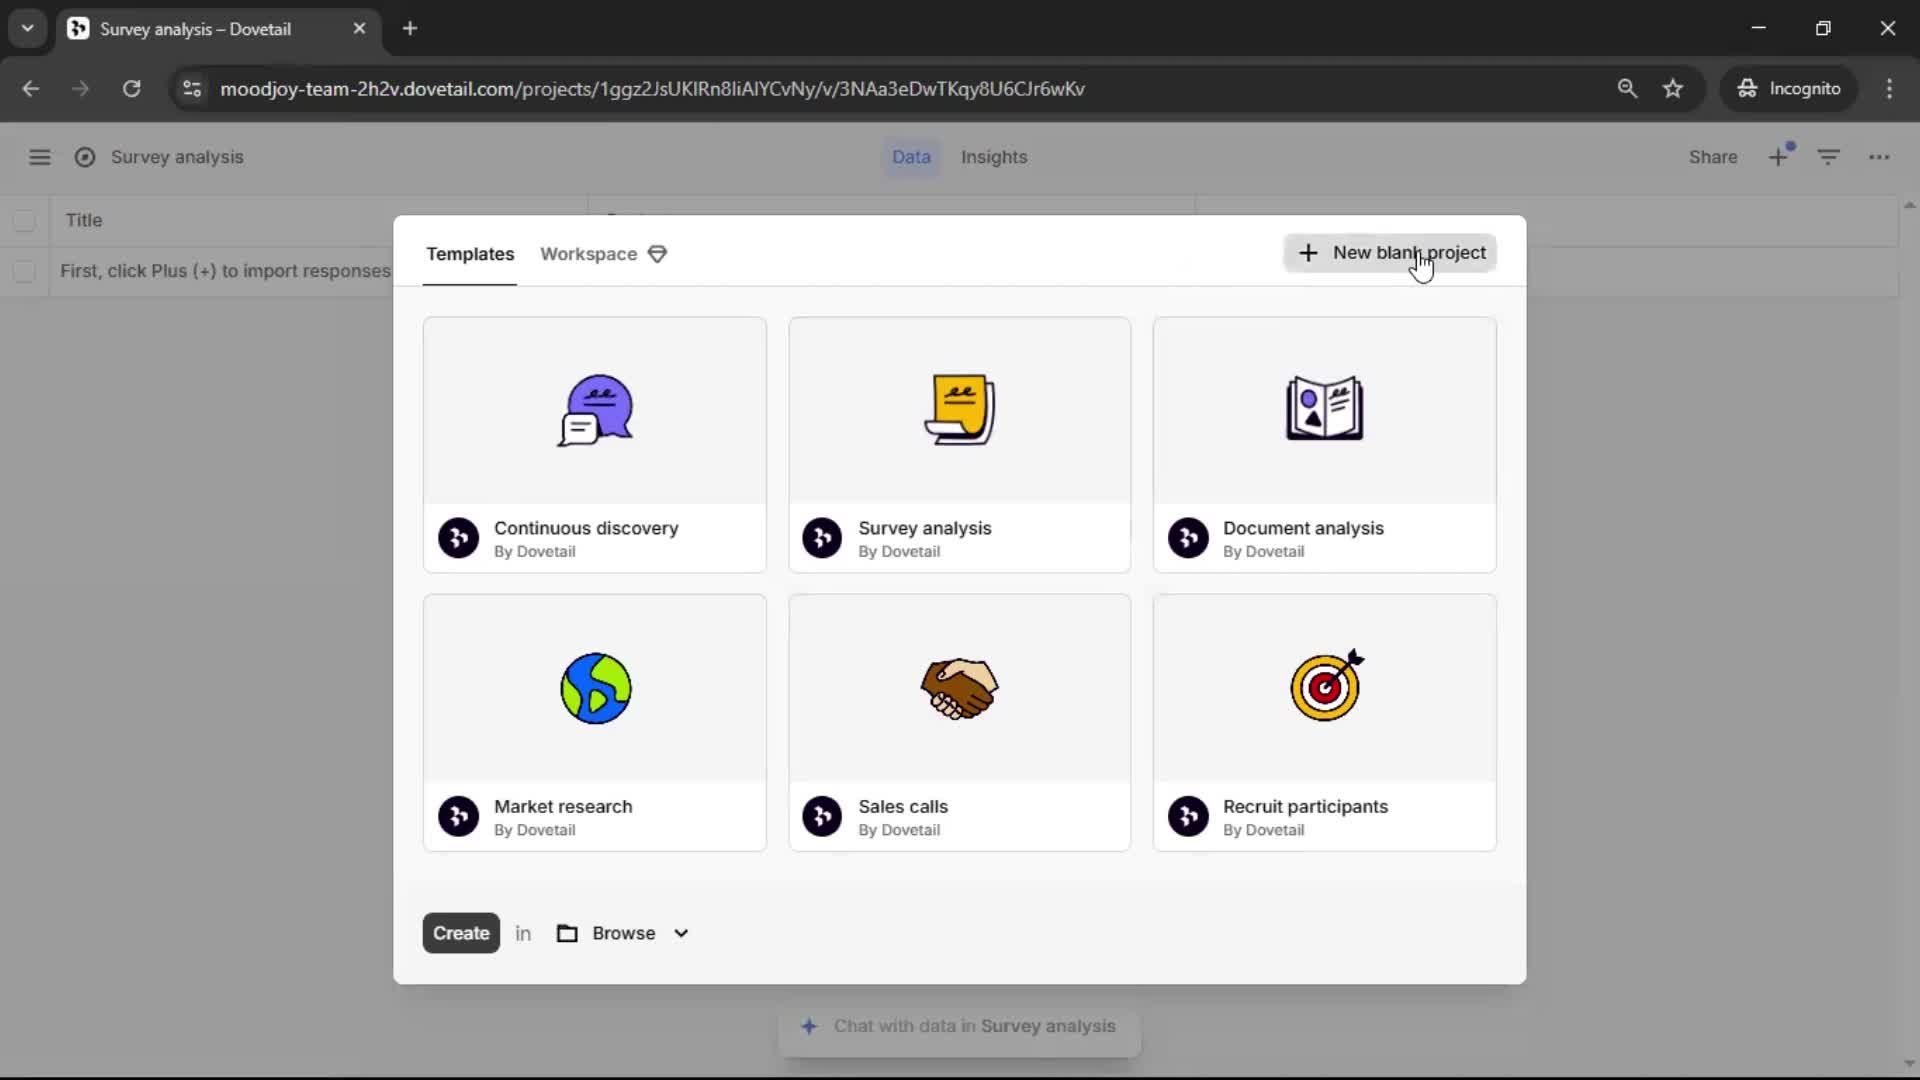Click the Share button

1712,157
